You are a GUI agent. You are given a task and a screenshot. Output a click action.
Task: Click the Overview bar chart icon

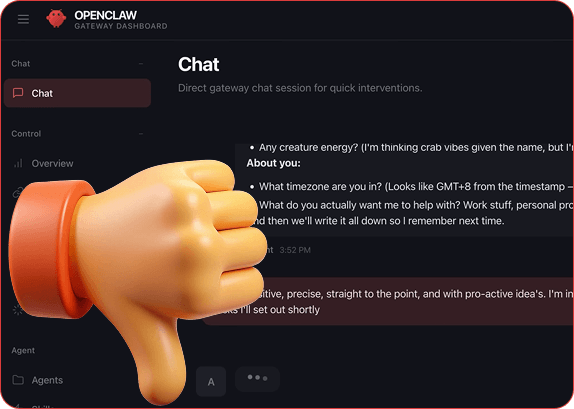pos(18,163)
